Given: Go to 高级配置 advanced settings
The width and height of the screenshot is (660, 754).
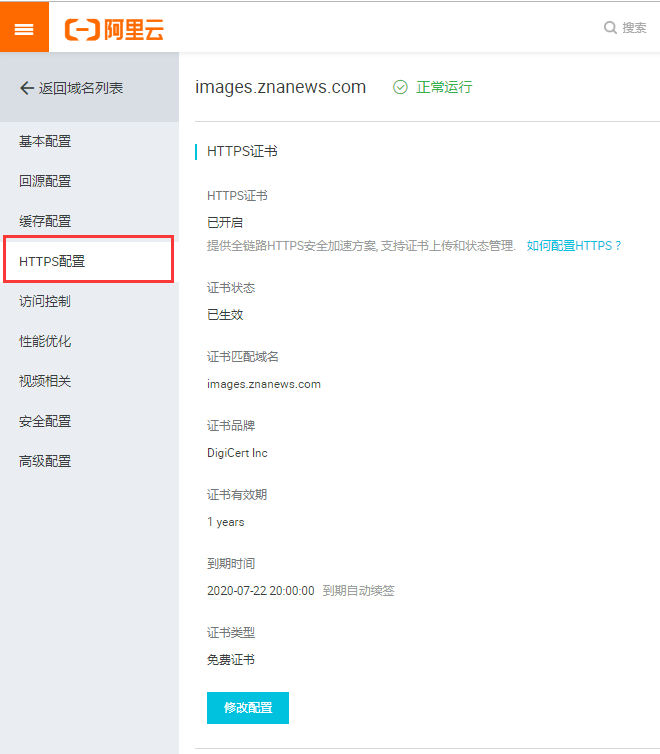Looking at the screenshot, I should [x=45, y=461].
